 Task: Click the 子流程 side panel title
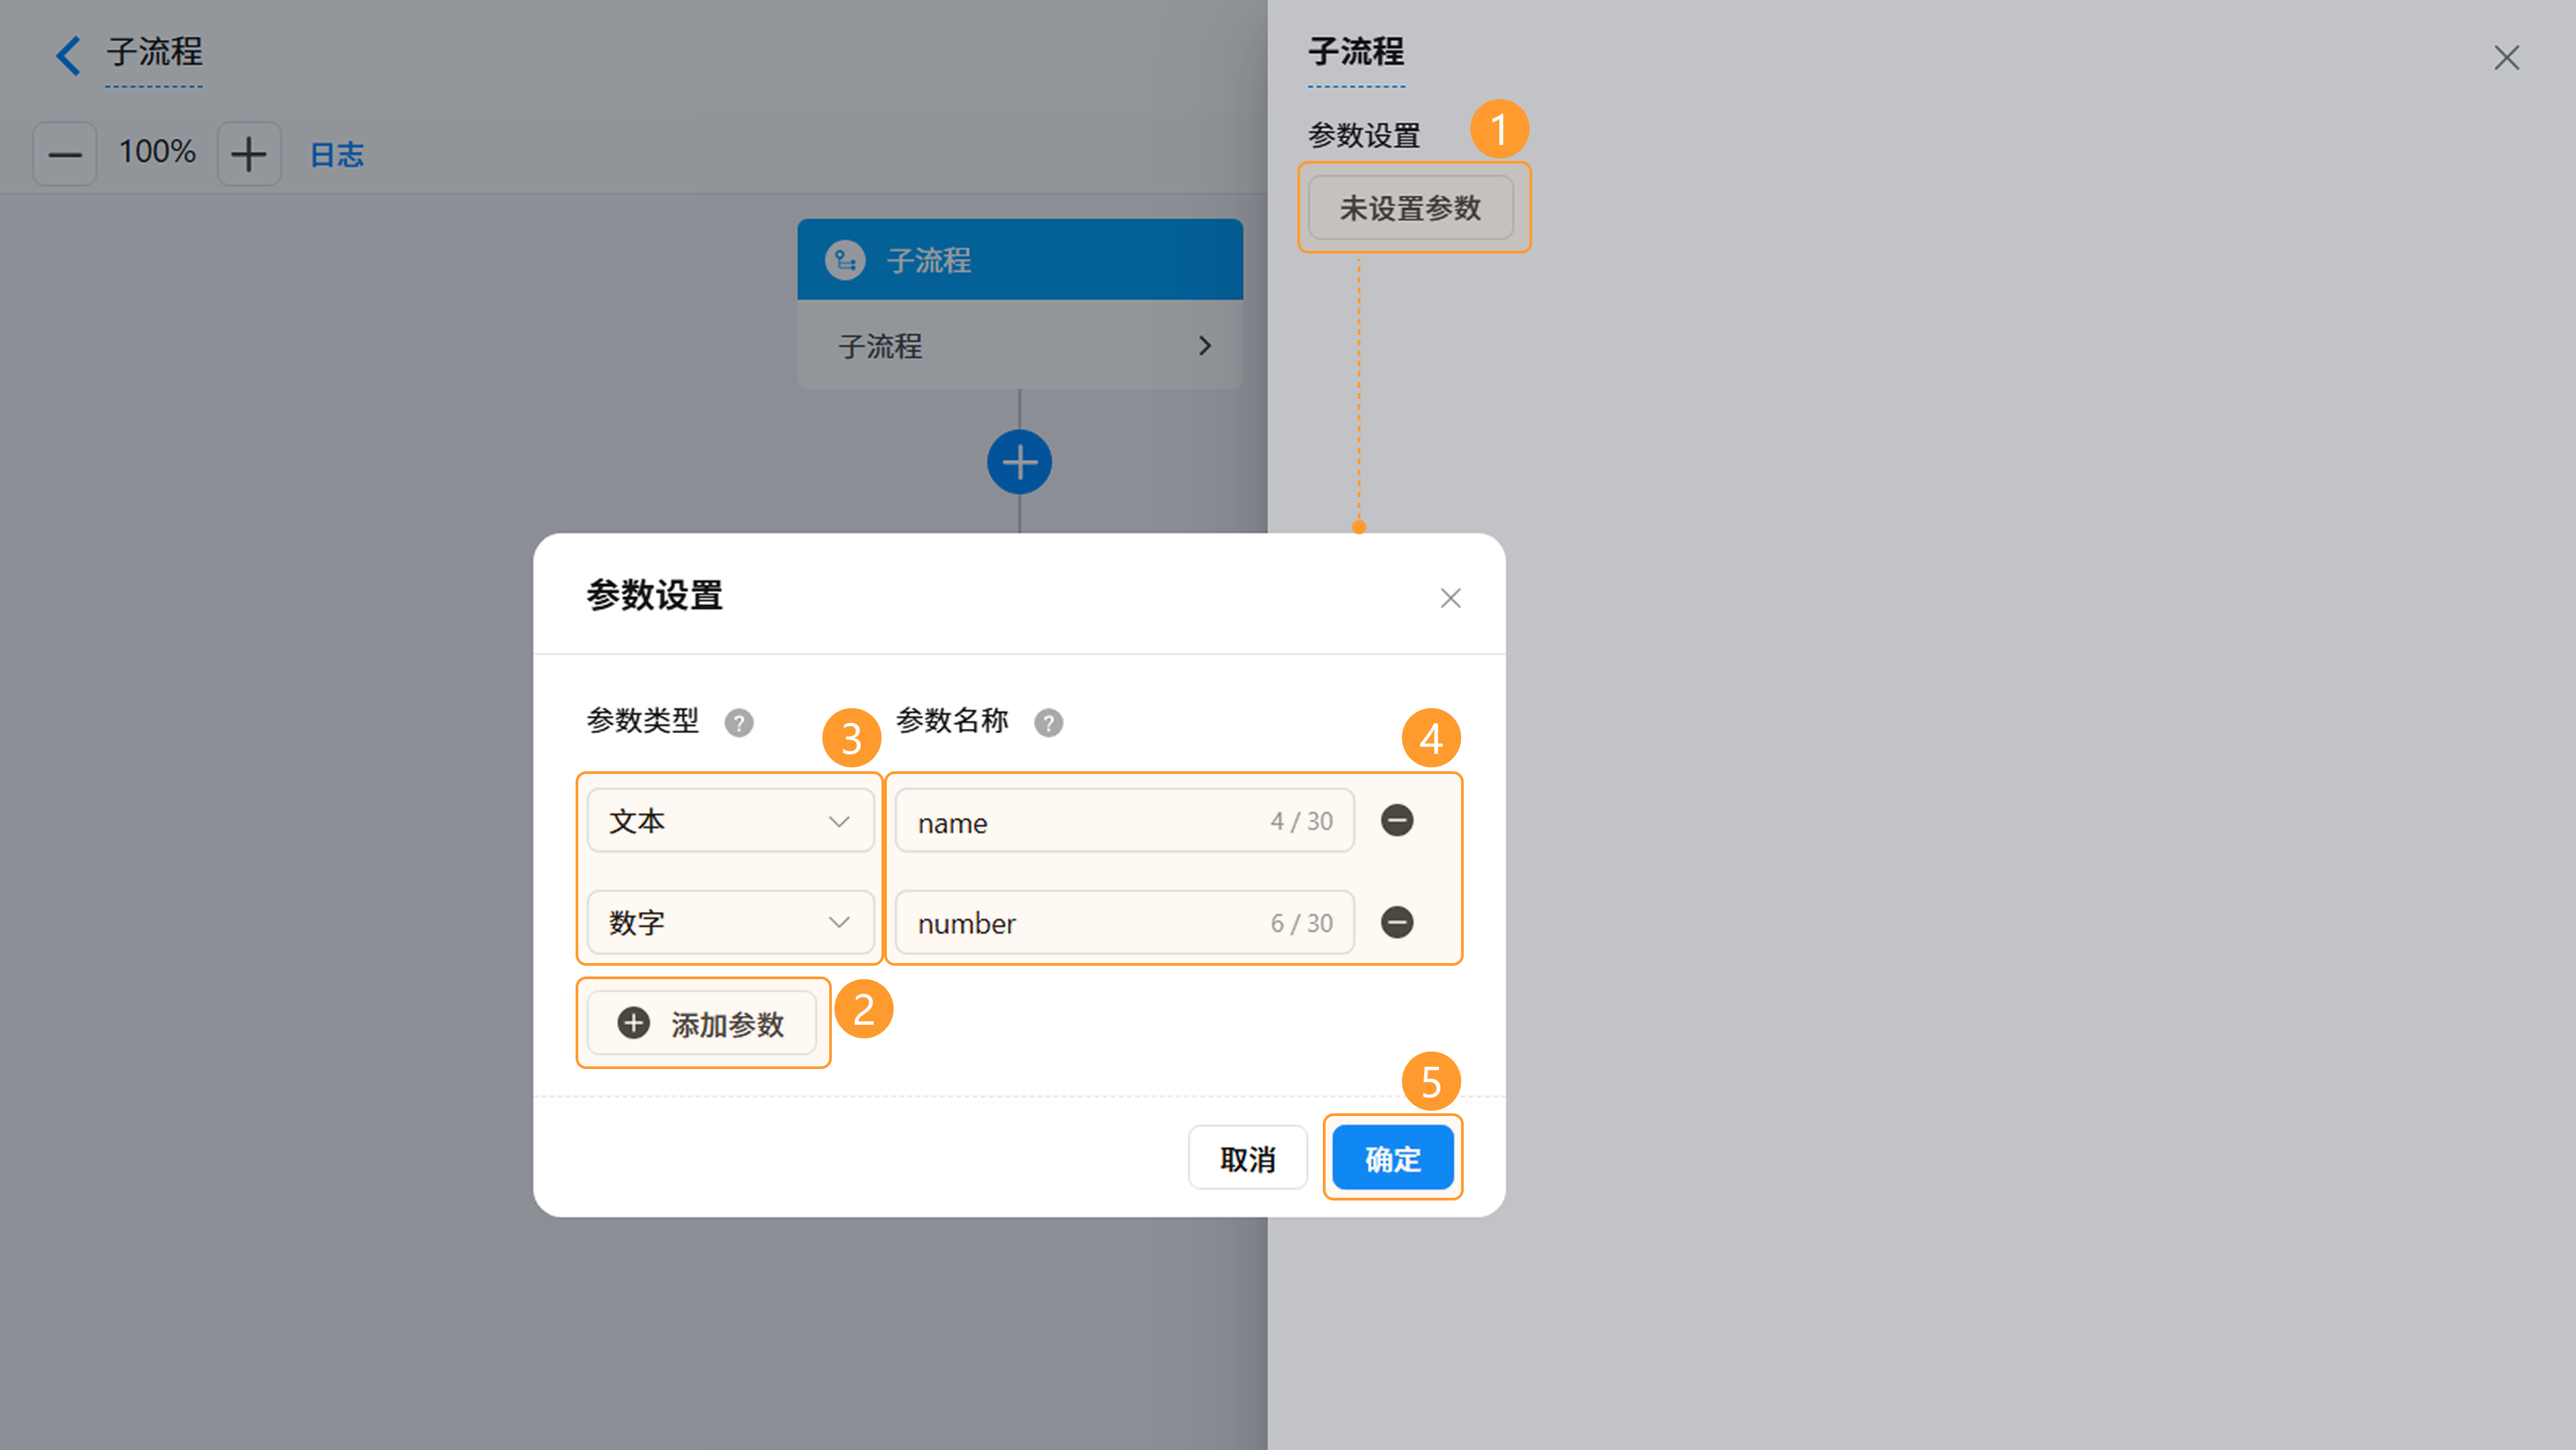click(x=1356, y=52)
